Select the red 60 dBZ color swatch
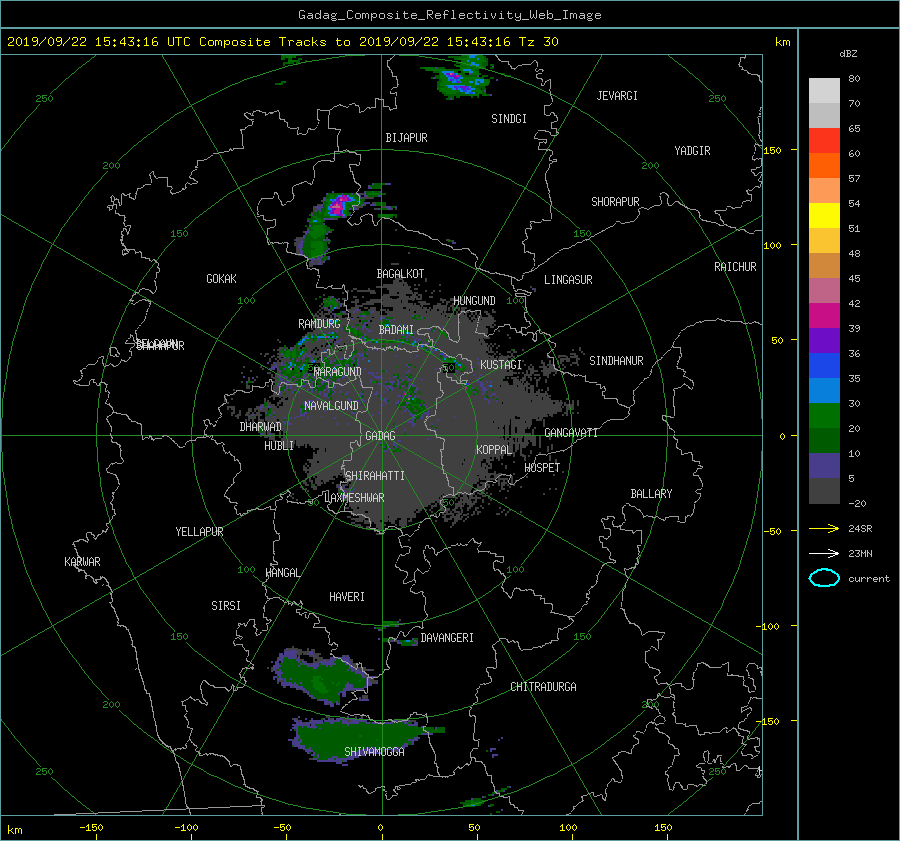 (824, 140)
